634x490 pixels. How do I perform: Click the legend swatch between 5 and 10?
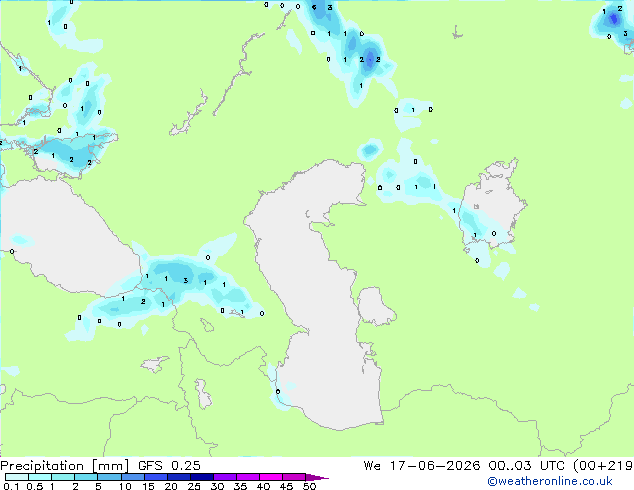(110, 477)
